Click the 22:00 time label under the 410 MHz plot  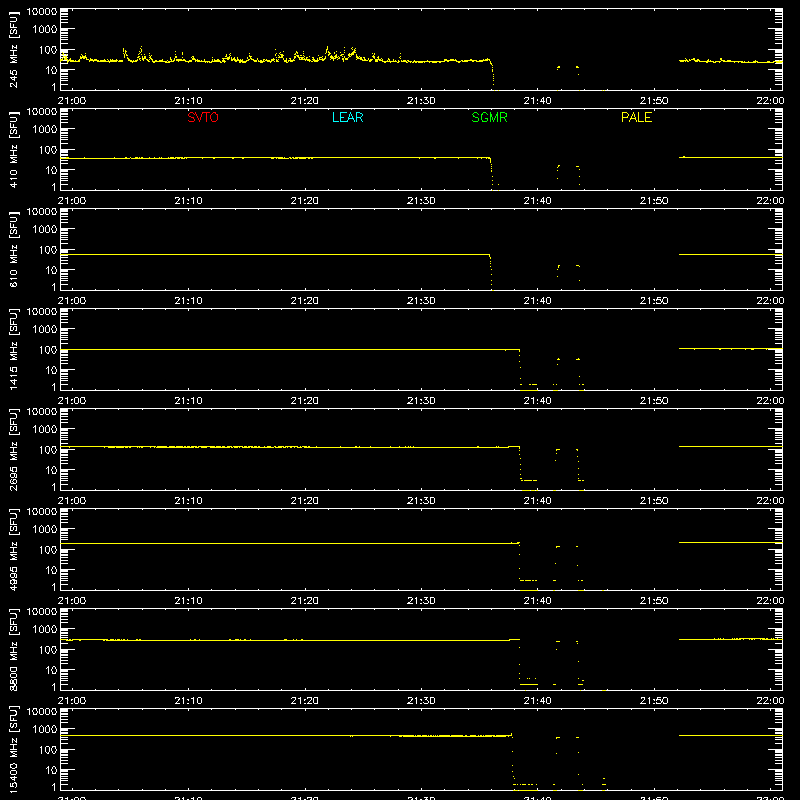click(770, 201)
